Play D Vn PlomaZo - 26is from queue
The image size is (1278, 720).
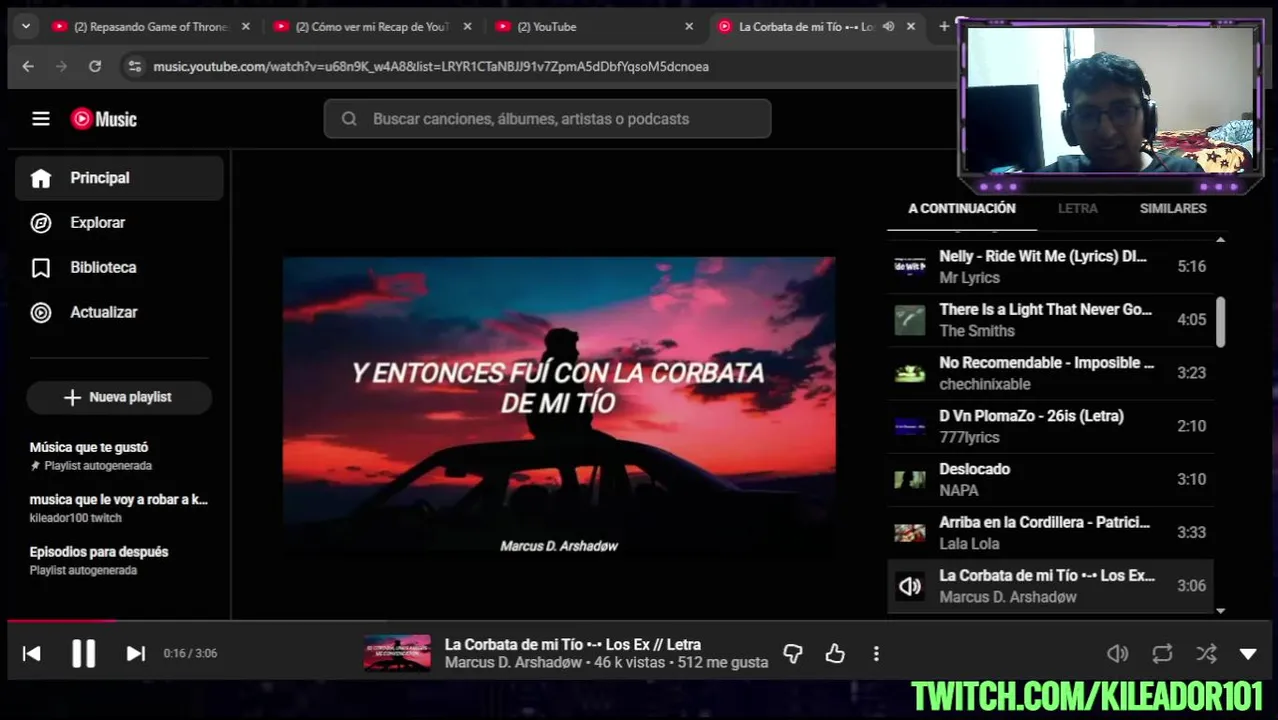point(1050,426)
